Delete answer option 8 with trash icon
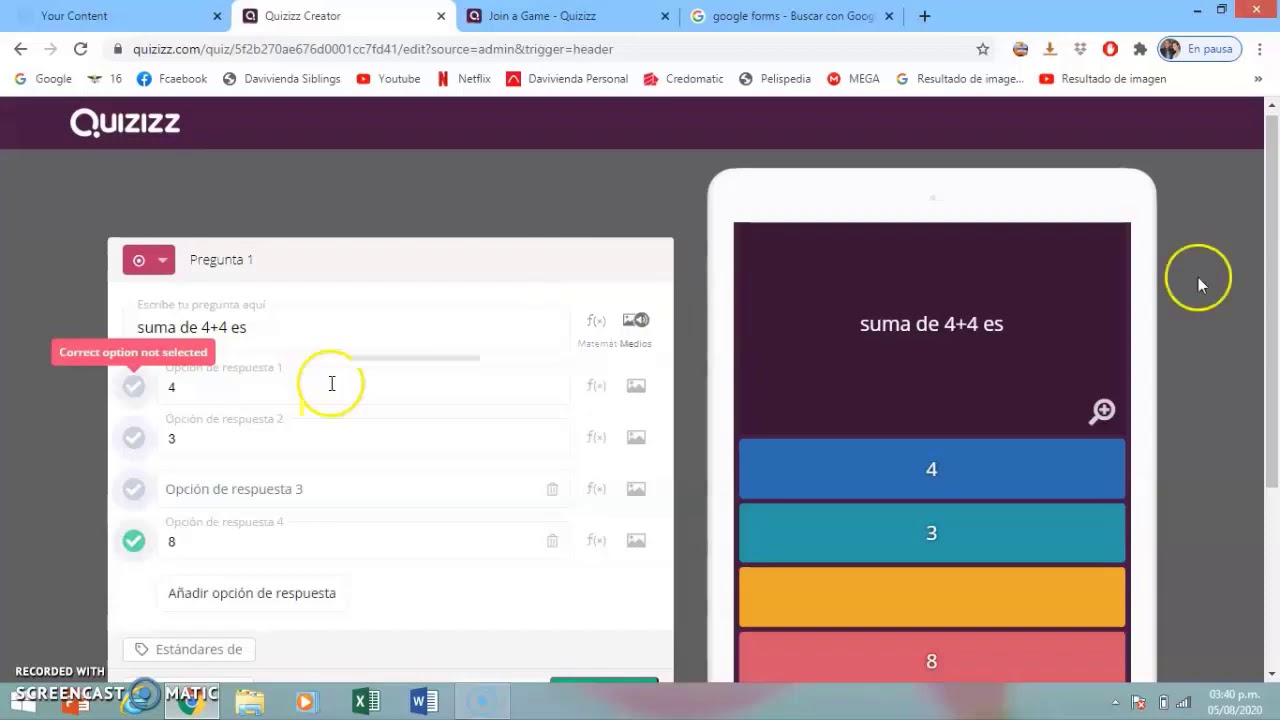This screenshot has height=720, width=1280. click(552, 541)
